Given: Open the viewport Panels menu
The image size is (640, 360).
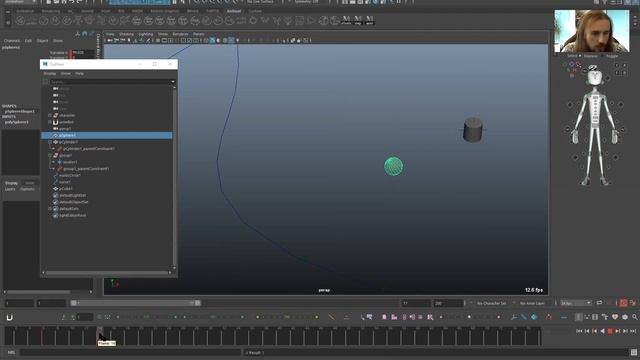Looking at the screenshot, I should tap(199, 34).
